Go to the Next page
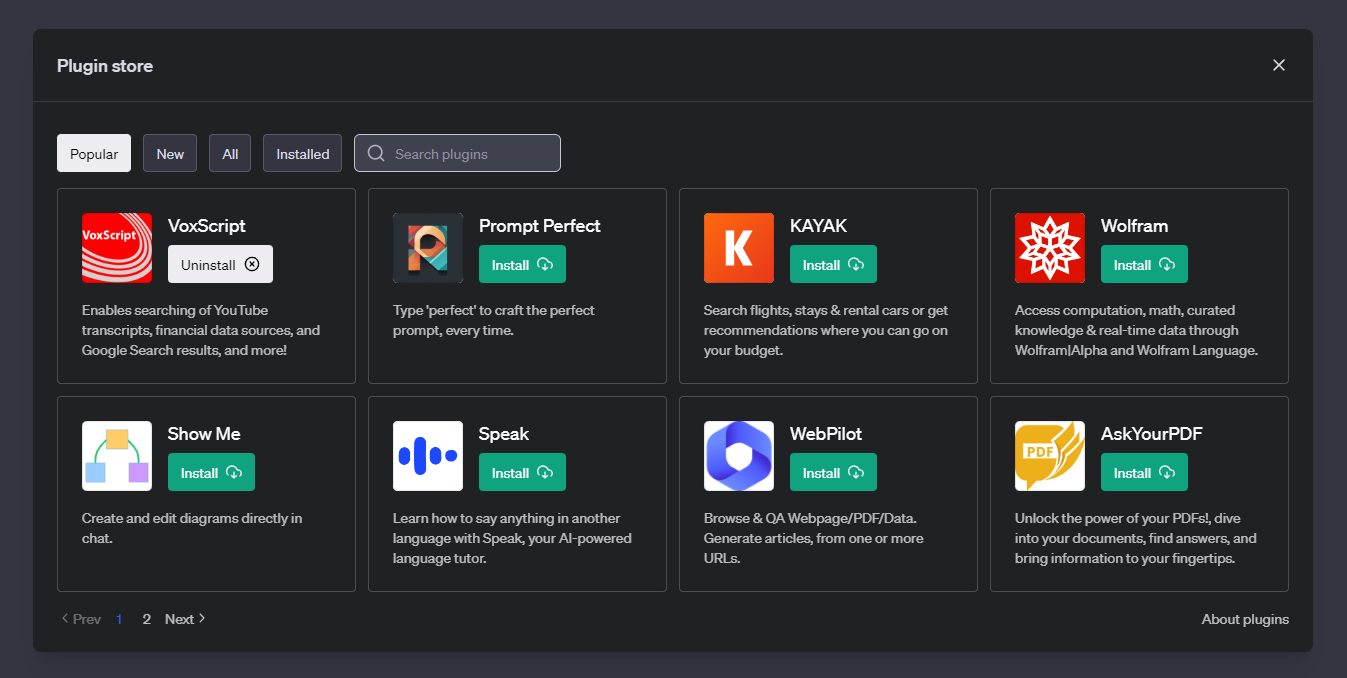This screenshot has width=1347, height=678. (x=185, y=619)
